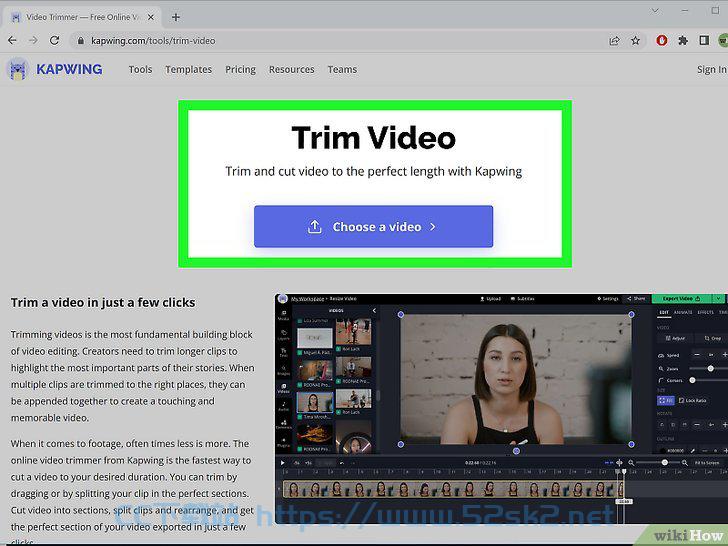Click Sign In
The height and width of the screenshot is (546, 728).
click(x=711, y=70)
